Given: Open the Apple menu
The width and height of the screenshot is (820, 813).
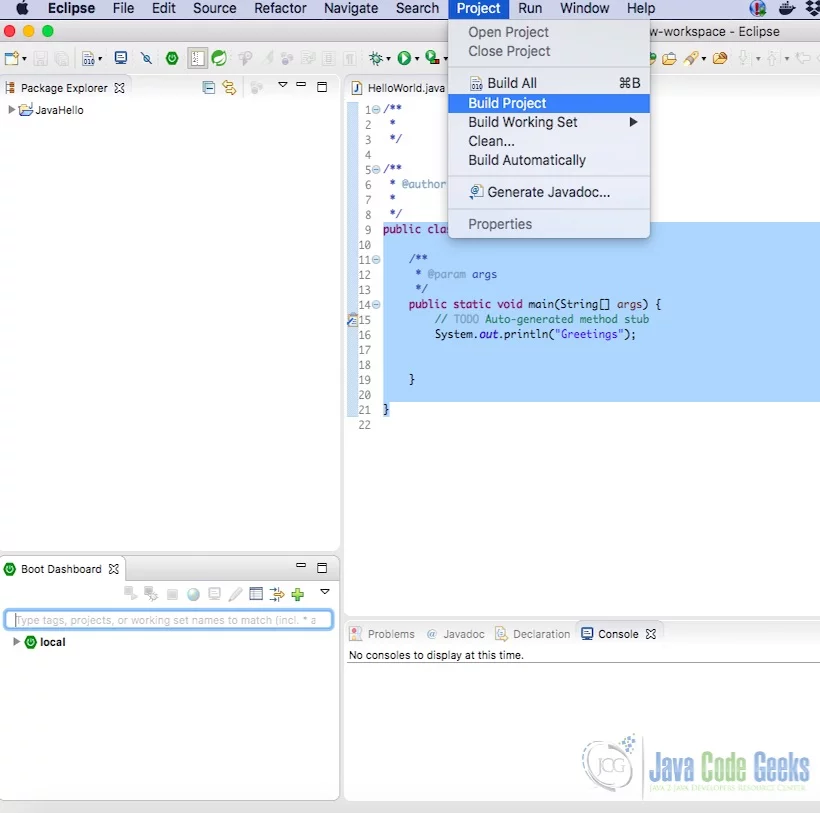Looking at the screenshot, I should coord(22,8).
